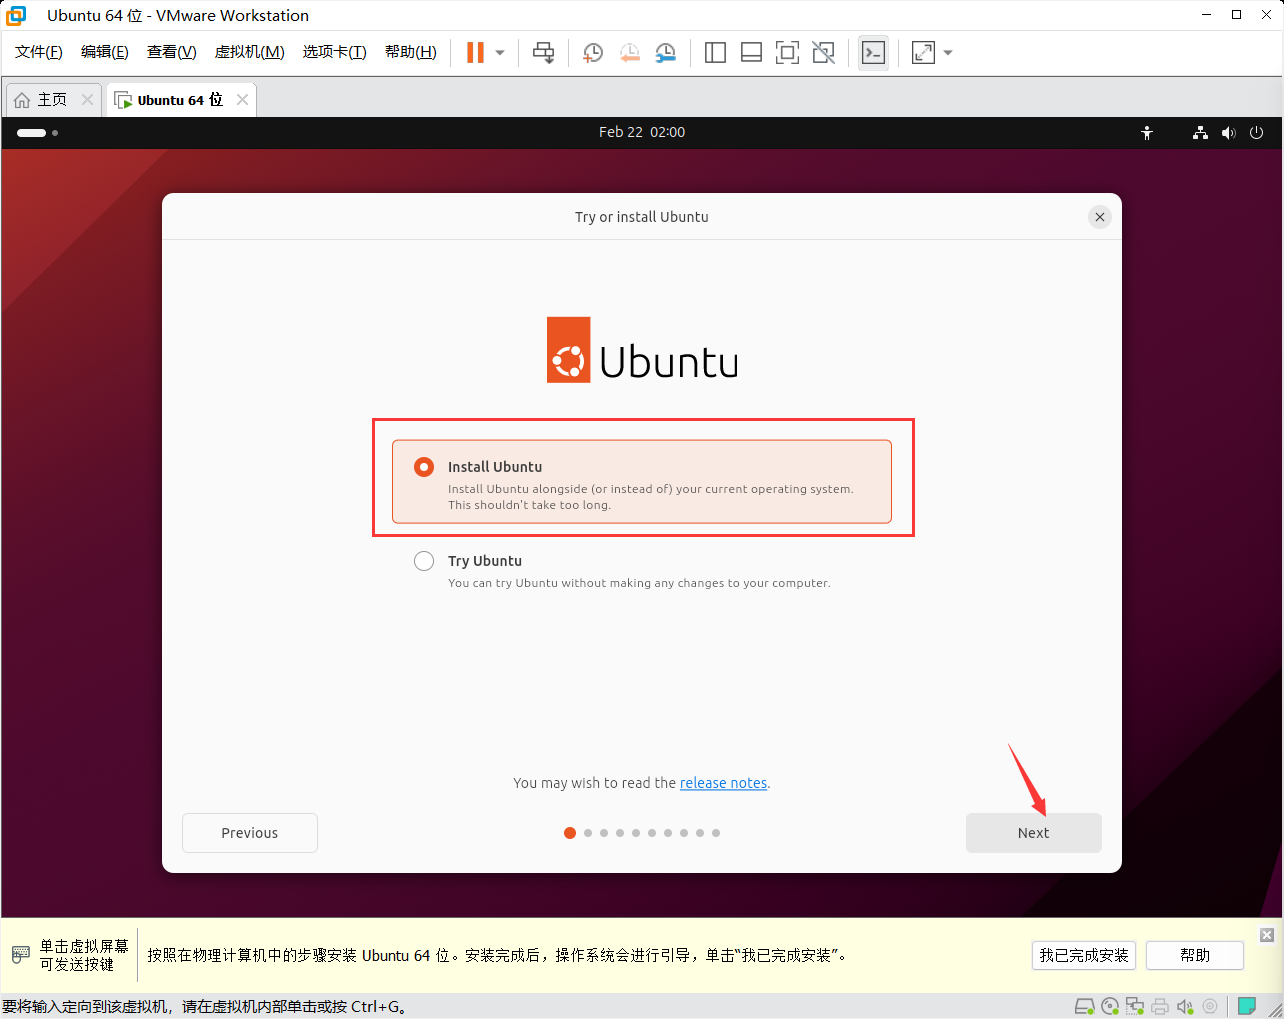Click the keyboard icon in hint bar
Viewport: 1284px width, 1019px height.
click(x=20, y=955)
